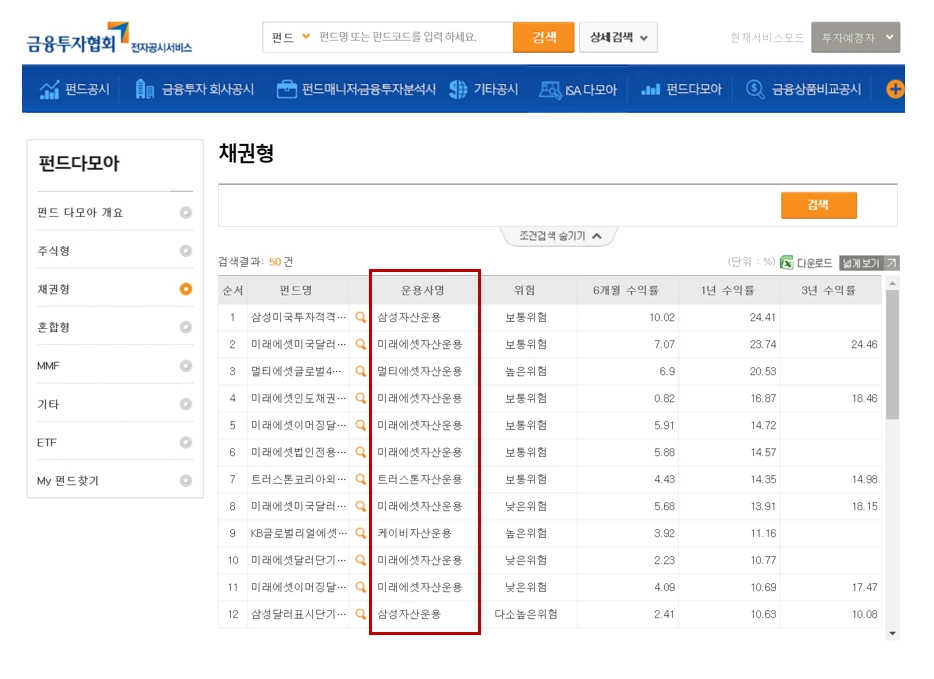Click the table vertical scrollbar thumb
934x679 pixels.
(892, 354)
